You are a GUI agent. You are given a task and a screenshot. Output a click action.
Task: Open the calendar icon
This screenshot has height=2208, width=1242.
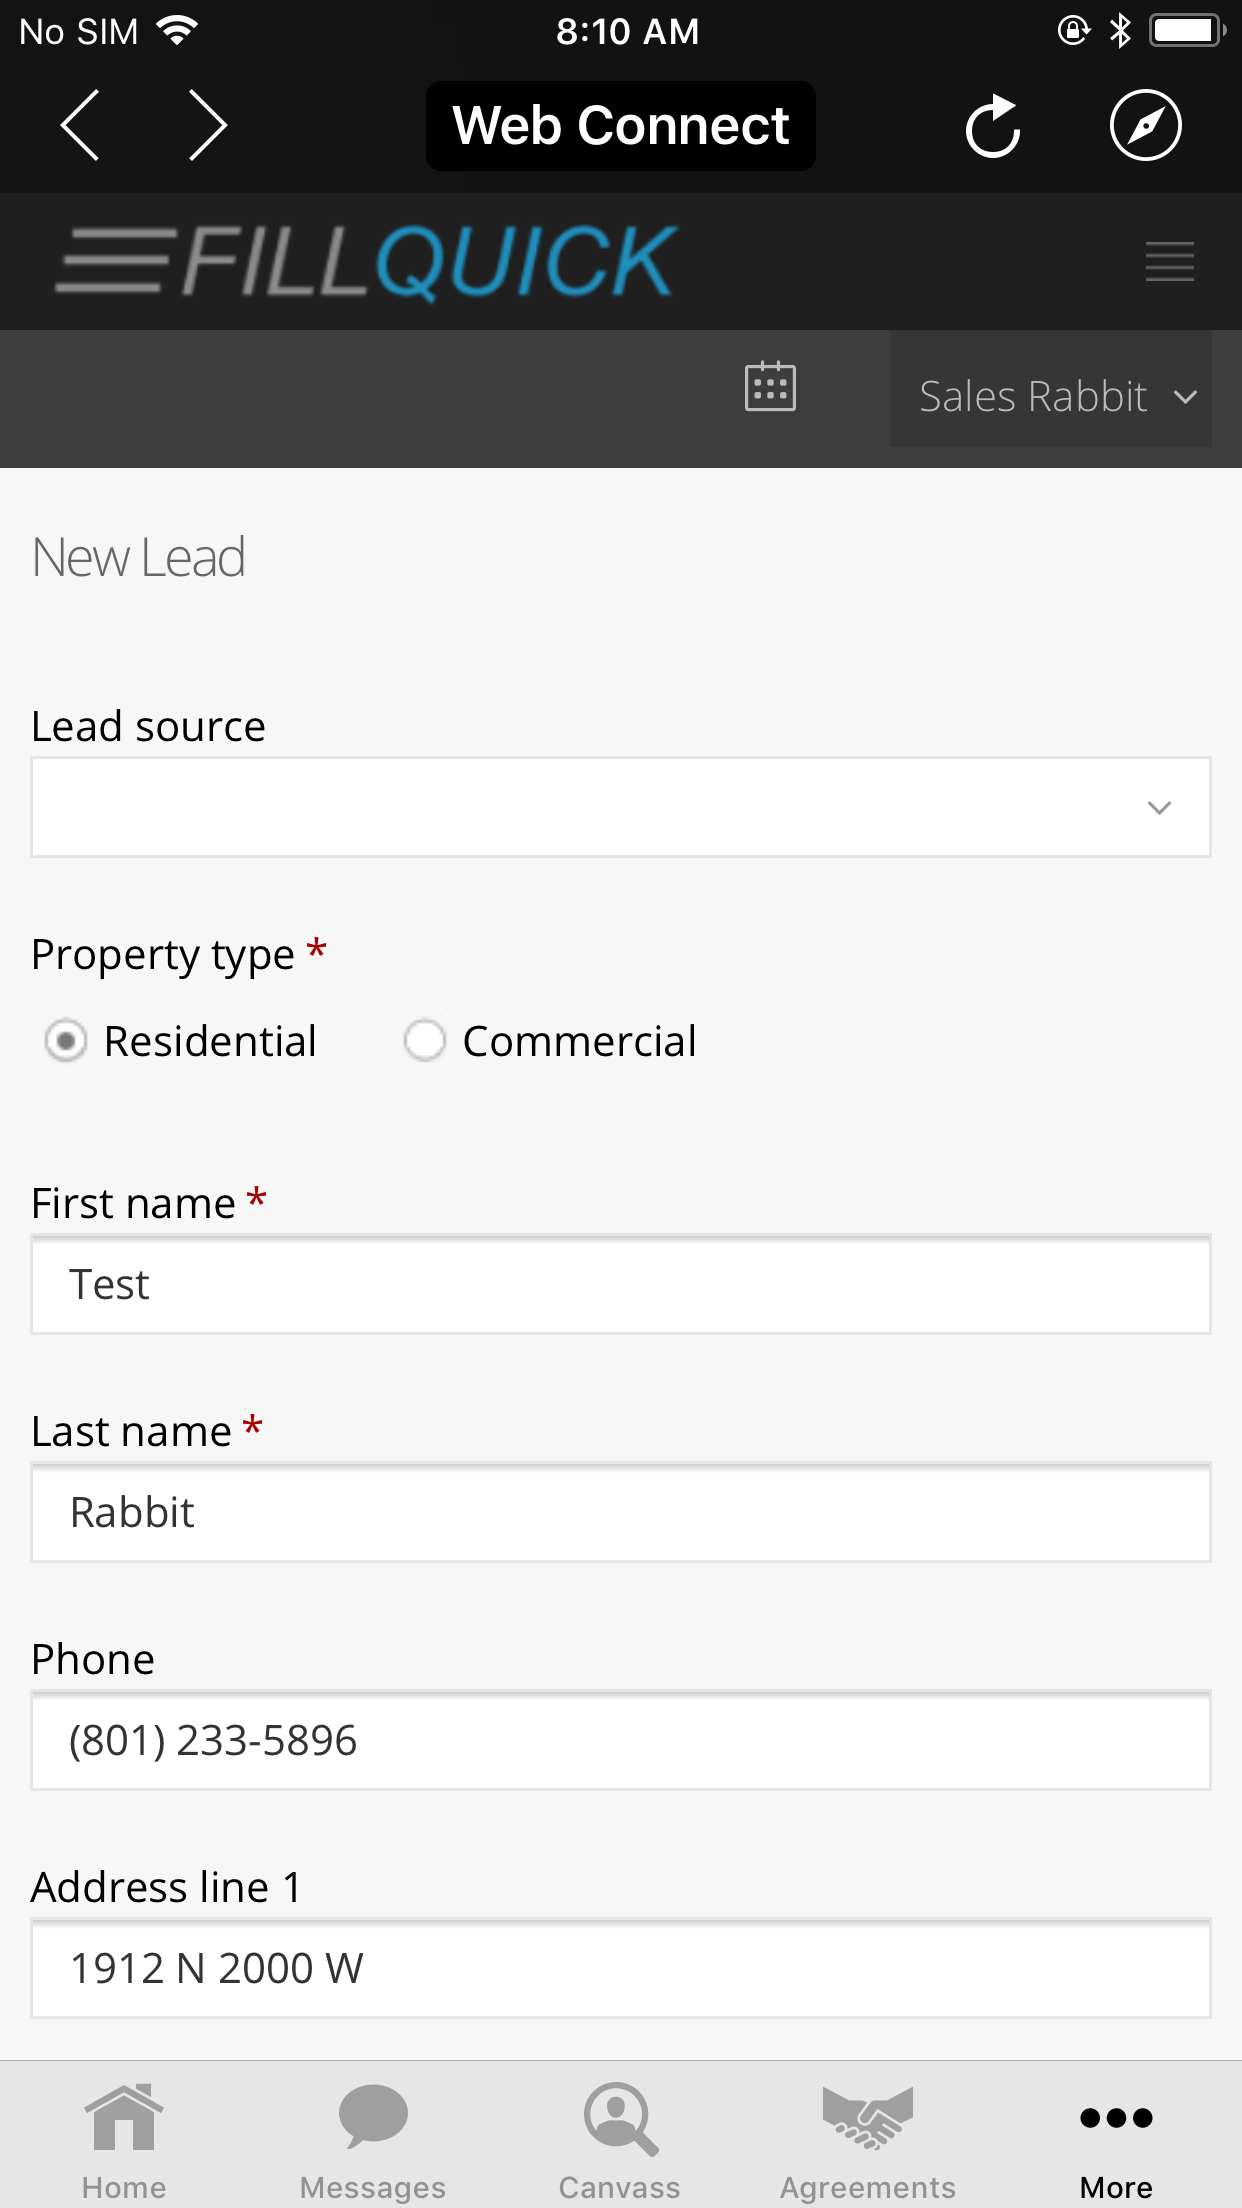click(x=771, y=387)
